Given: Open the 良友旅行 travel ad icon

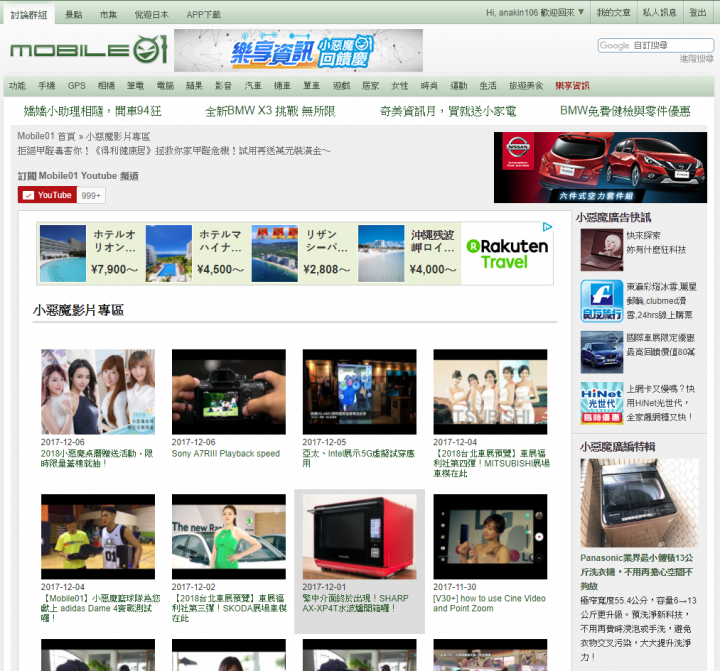Looking at the screenshot, I should (x=602, y=301).
